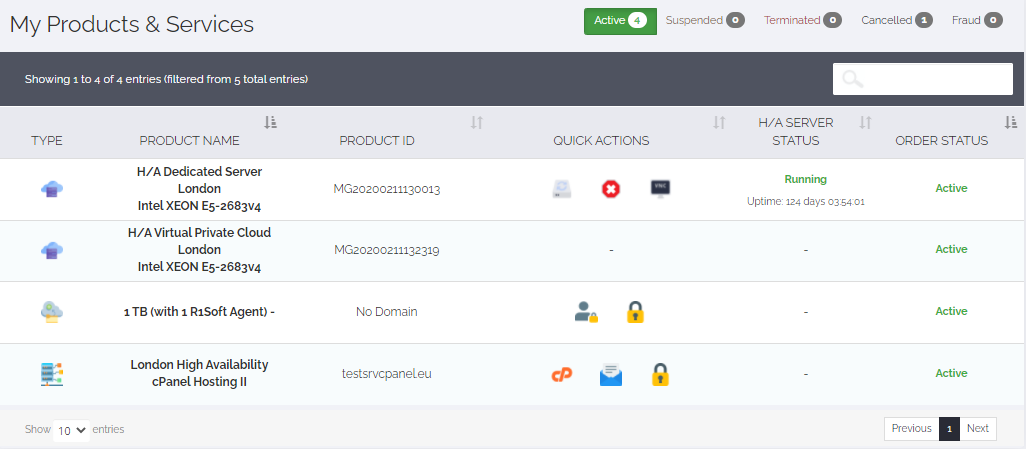Click the red stop server icon

click(611, 189)
